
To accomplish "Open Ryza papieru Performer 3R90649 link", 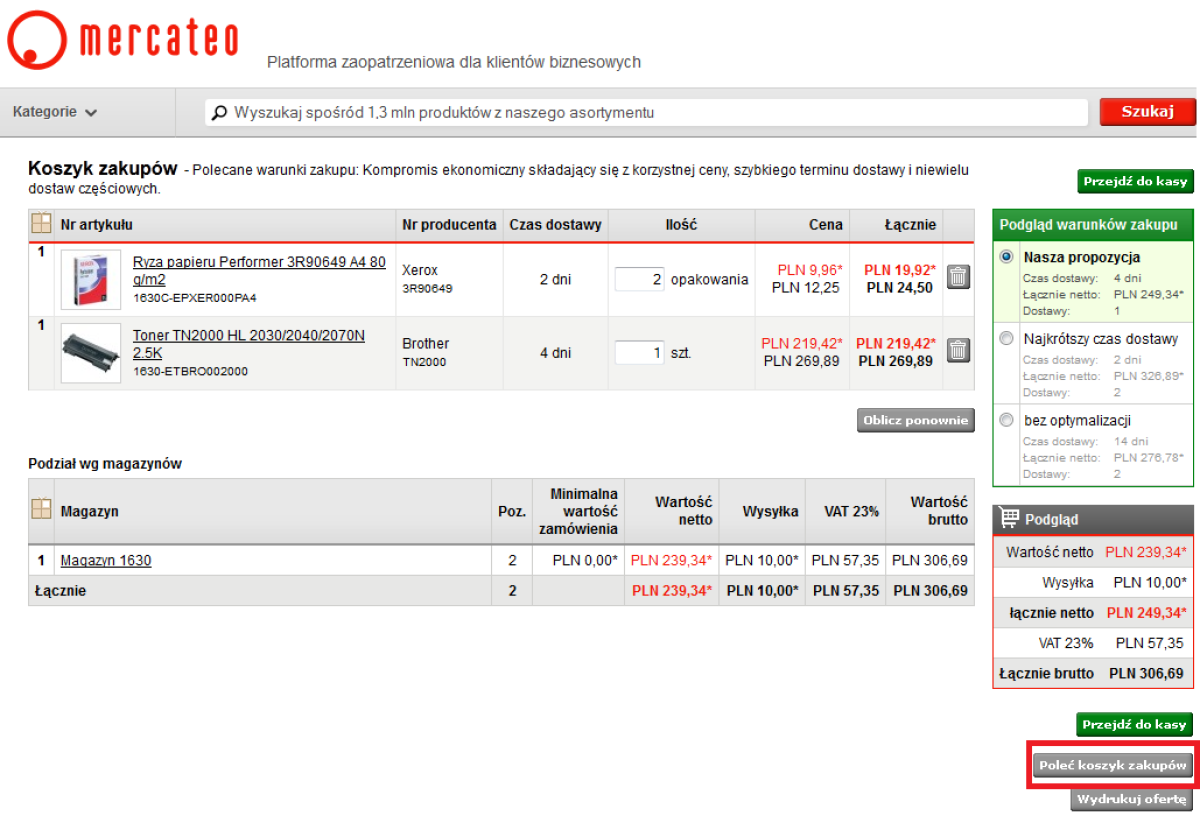I will click(259, 271).
